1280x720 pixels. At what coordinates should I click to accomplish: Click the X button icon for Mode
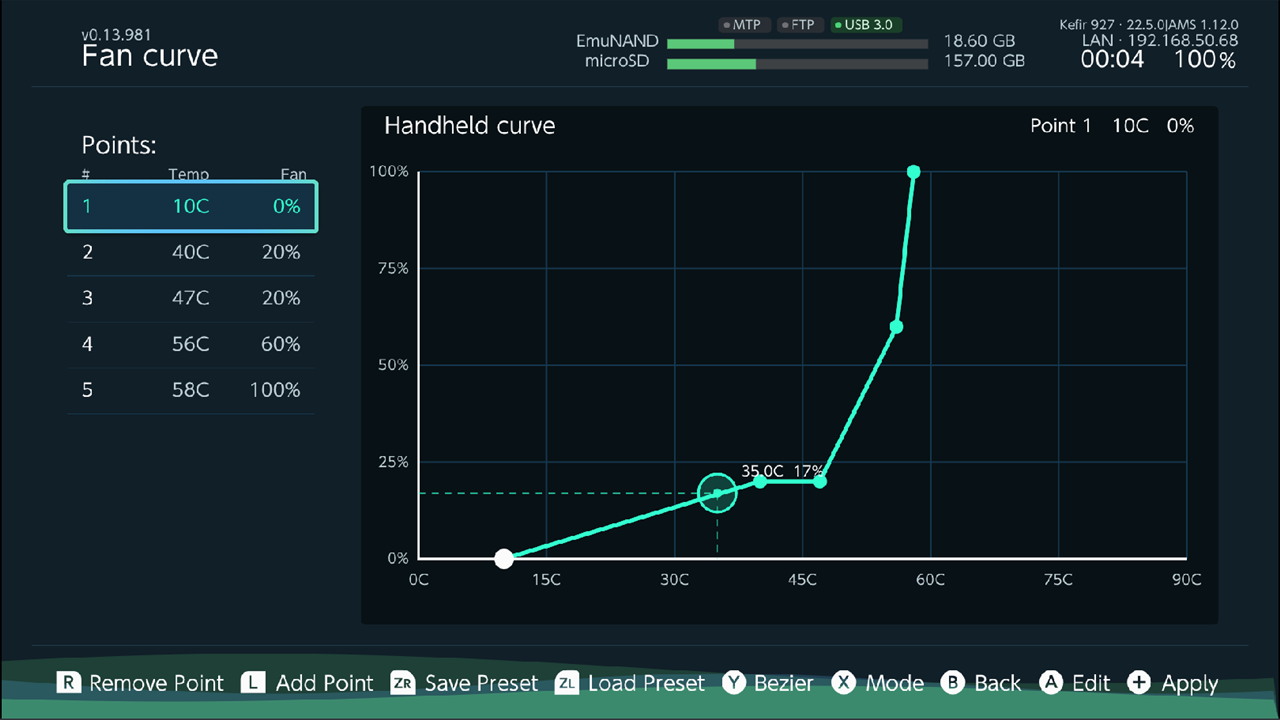pyautogui.click(x=845, y=683)
